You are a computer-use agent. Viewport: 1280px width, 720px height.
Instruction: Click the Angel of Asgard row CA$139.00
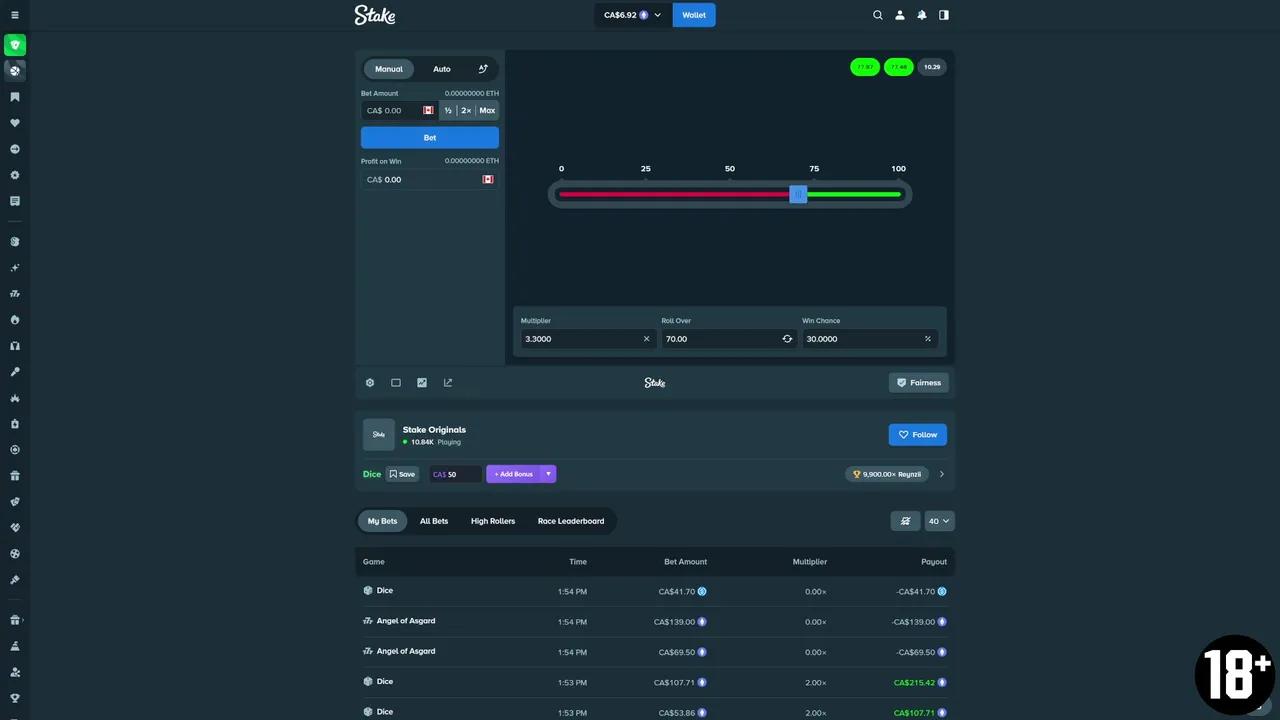[x=655, y=621]
